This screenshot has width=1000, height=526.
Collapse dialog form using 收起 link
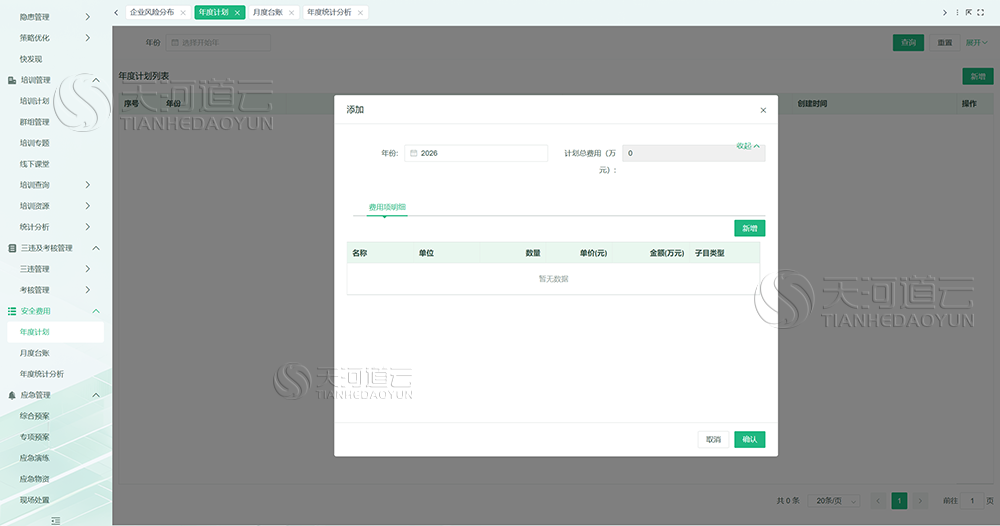pyautogui.click(x=747, y=146)
